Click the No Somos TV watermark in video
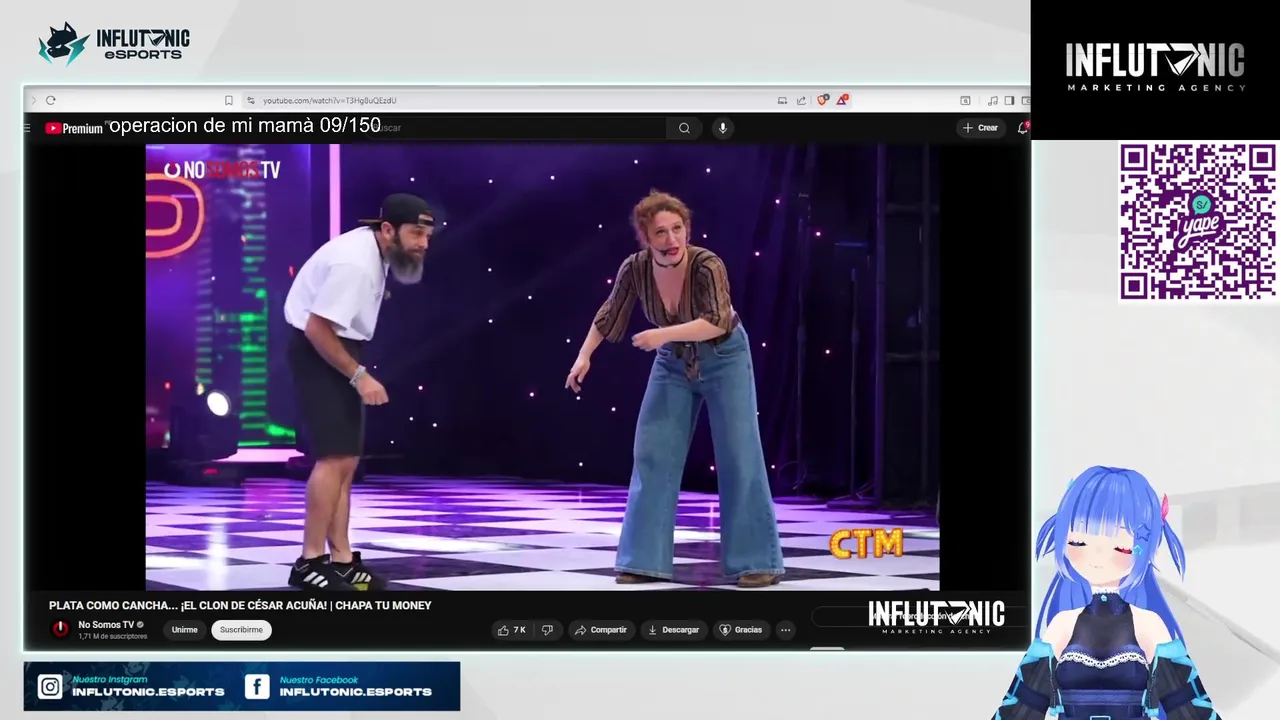 222,170
